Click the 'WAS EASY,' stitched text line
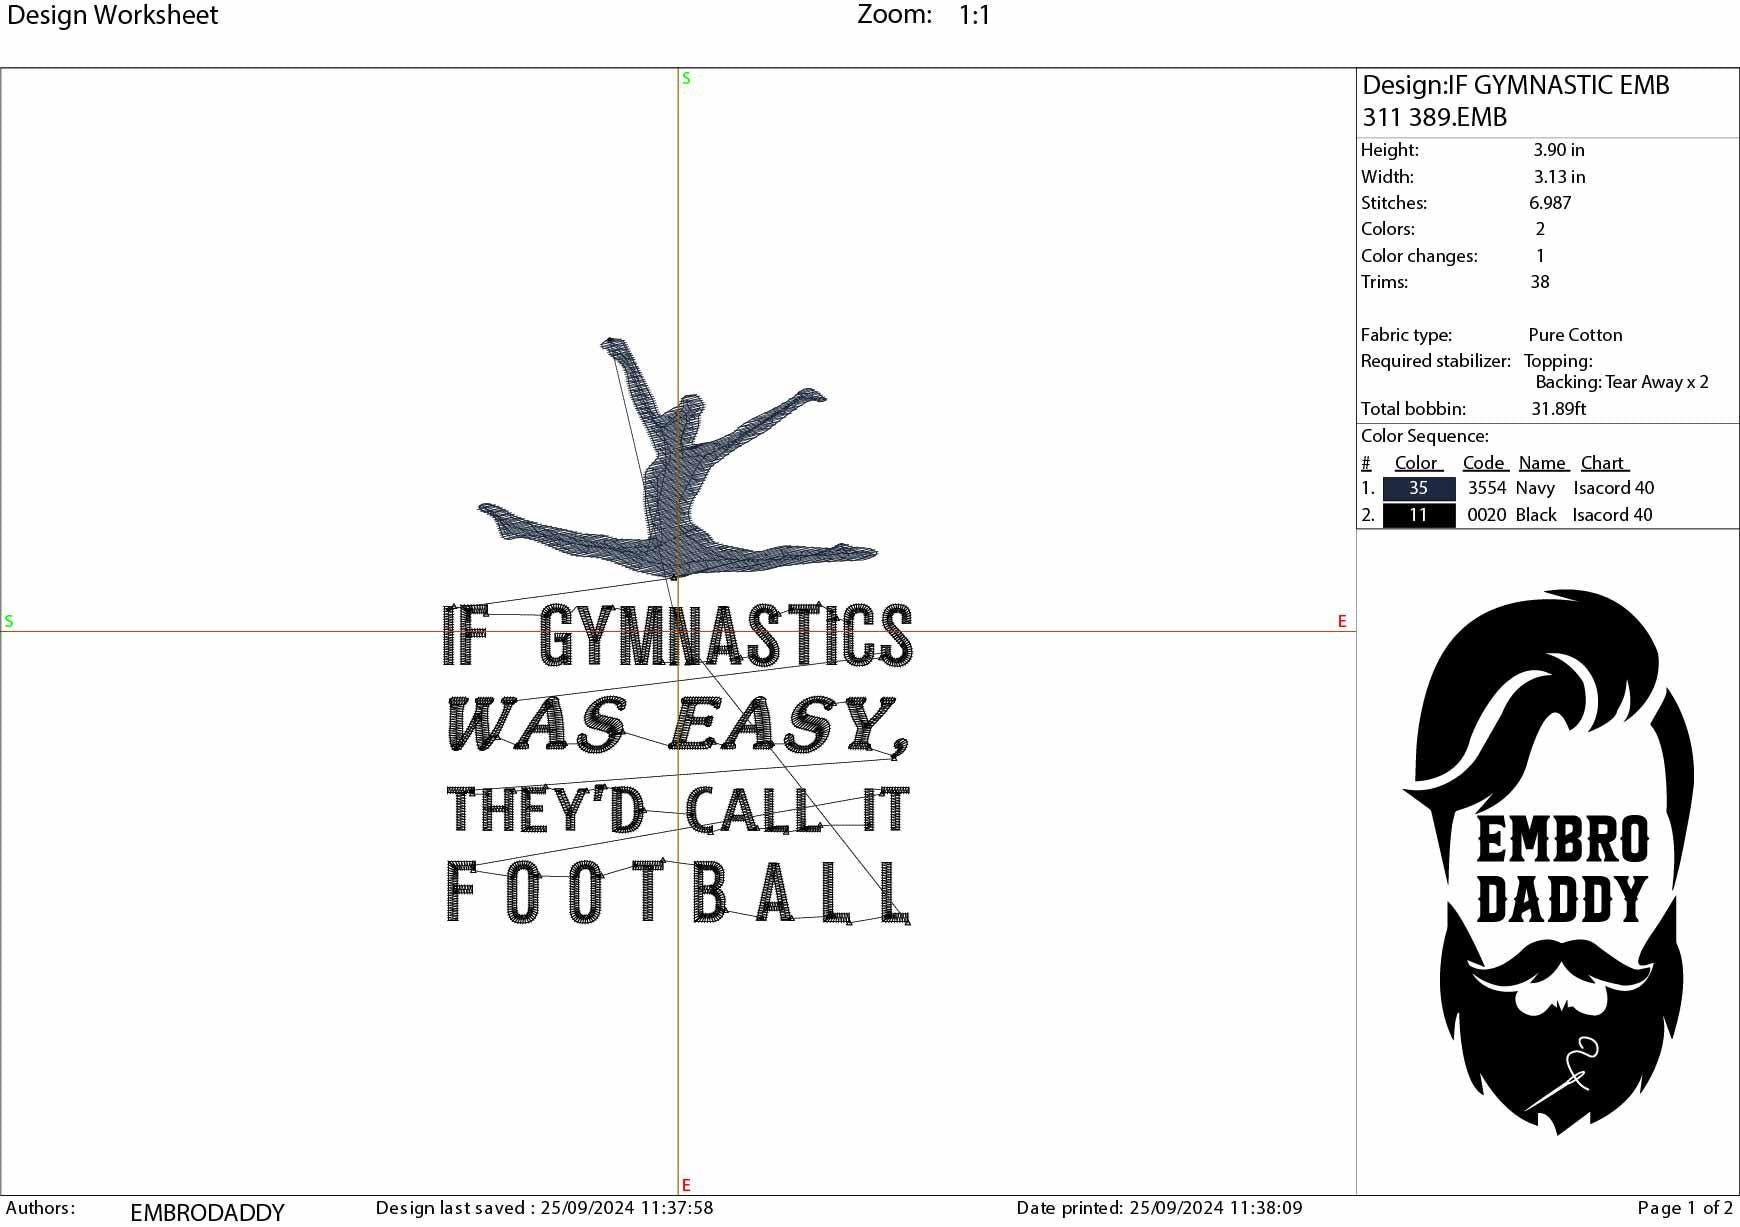Image resolution: width=1740 pixels, height=1227 pixels. pyautogui.click(x=677, y=726)
